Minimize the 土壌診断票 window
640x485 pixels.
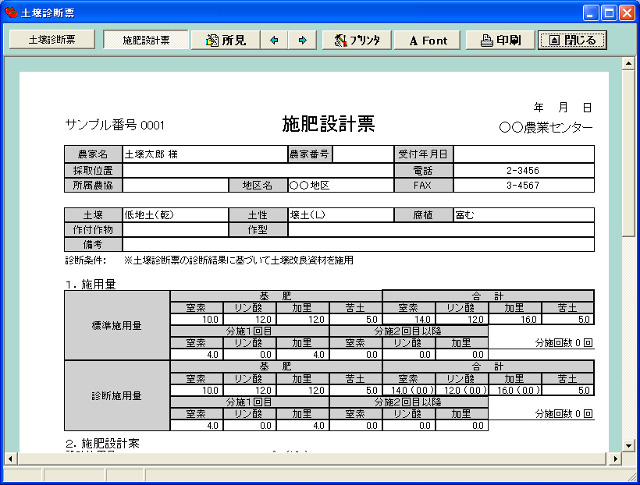(x=591, y=11)
